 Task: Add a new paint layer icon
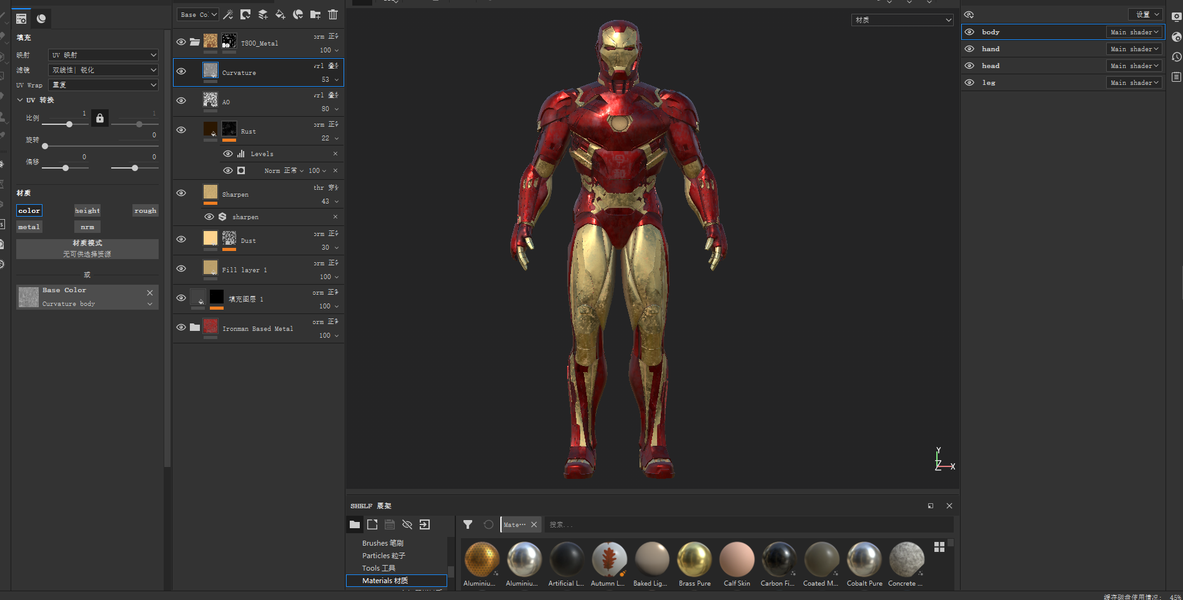pyautogui.click(x=263, y=14)
